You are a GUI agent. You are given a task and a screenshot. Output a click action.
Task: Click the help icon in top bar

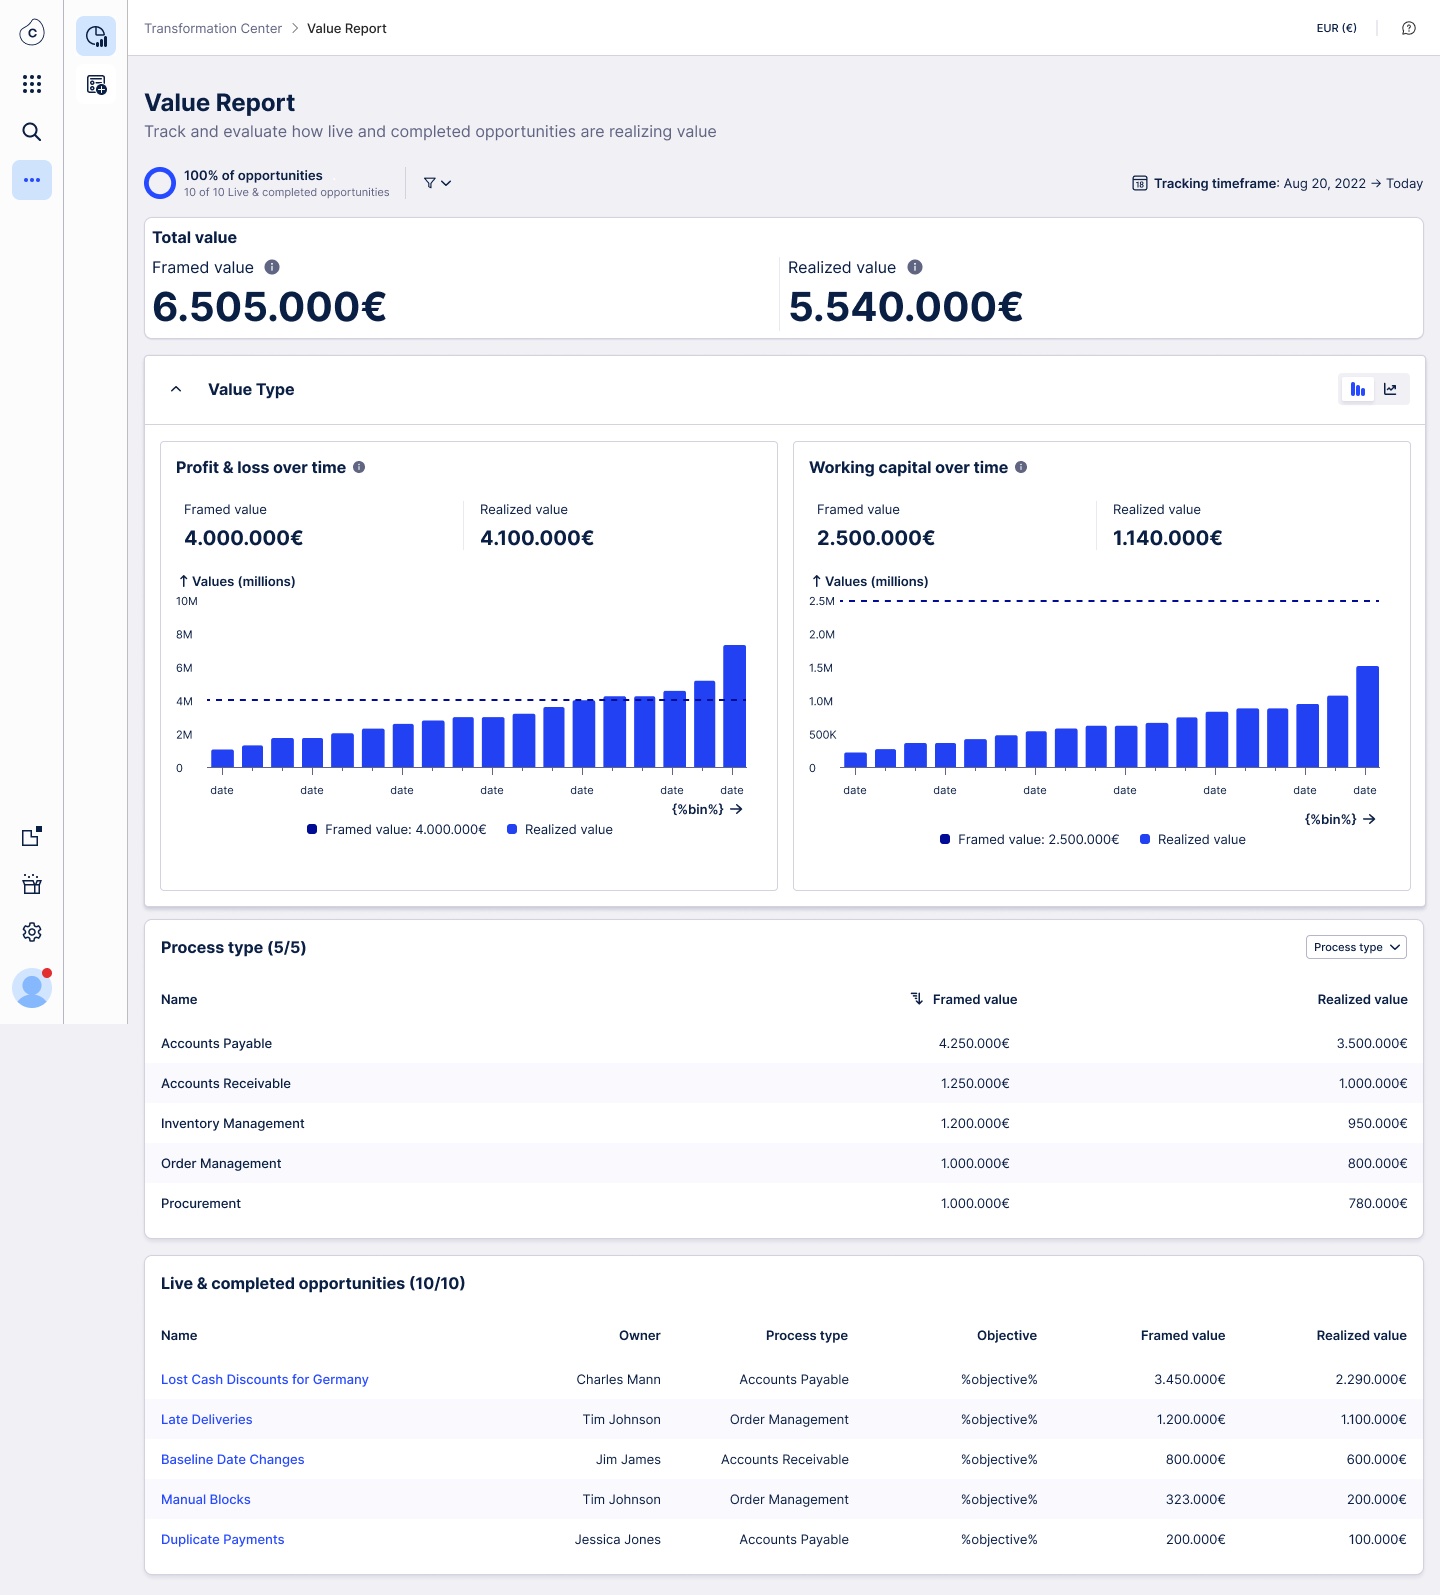[x=1409, y=28]
